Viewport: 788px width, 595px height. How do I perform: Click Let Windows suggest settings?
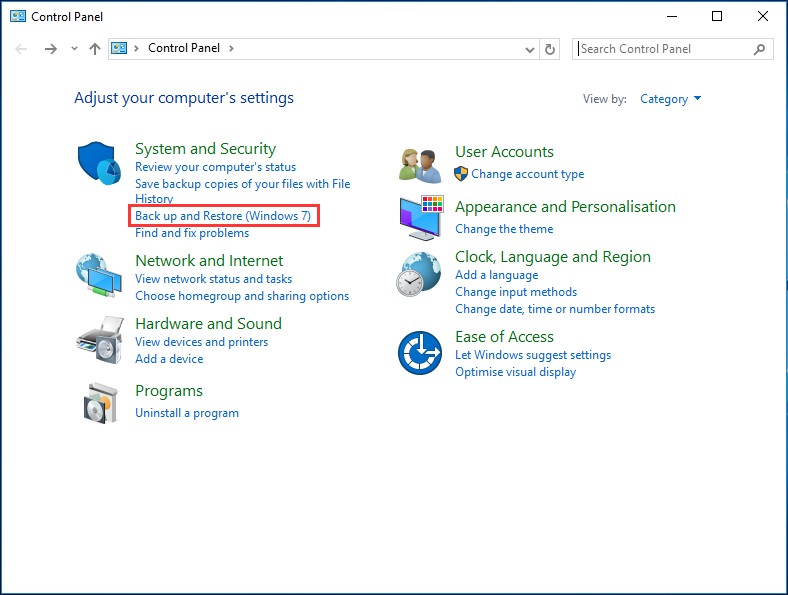pos(533,355)
